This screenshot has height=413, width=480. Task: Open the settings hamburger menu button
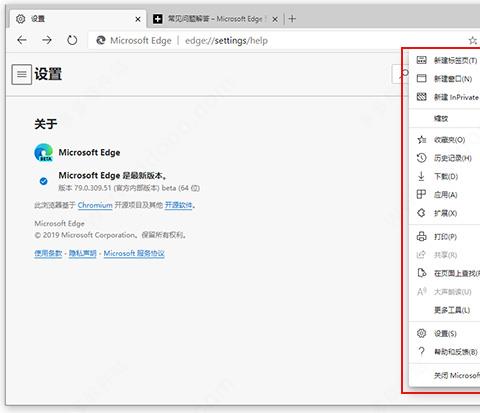click(x=22, y=74)
